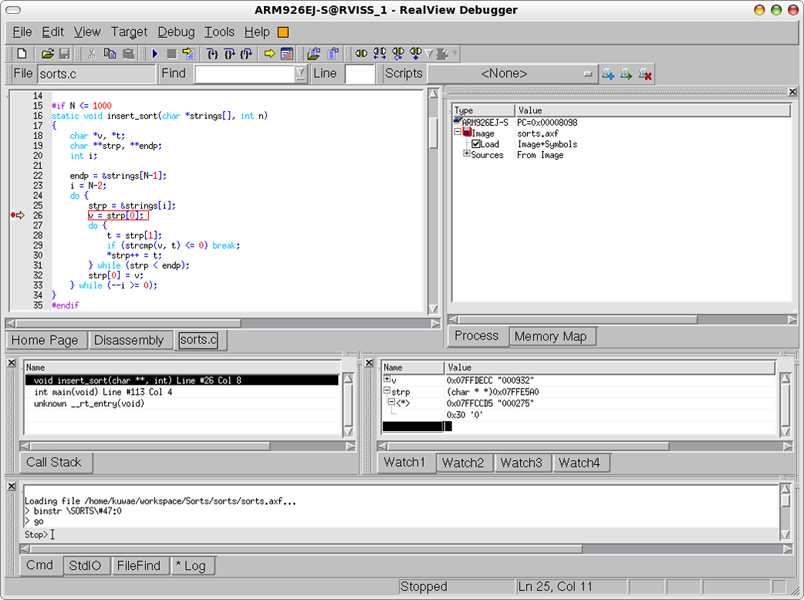Screen dimensions: 804x600
Task: Select the Watch4 tab
Action: tap(579, 463)
